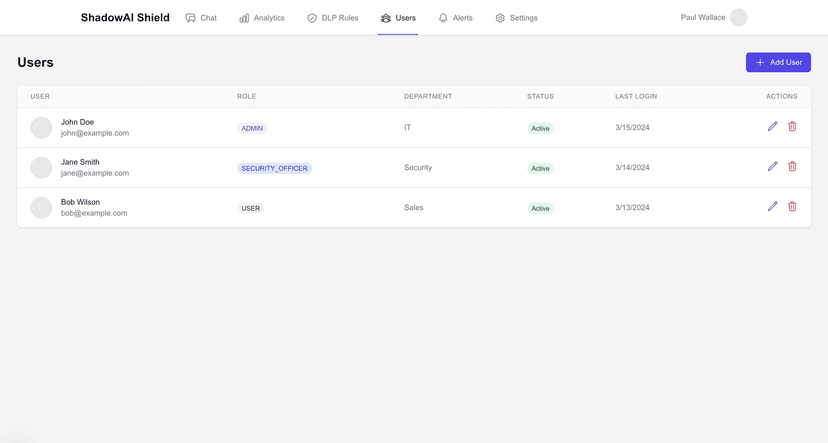Click the Security department cell

pyautogui.click(x=418, y=167)
